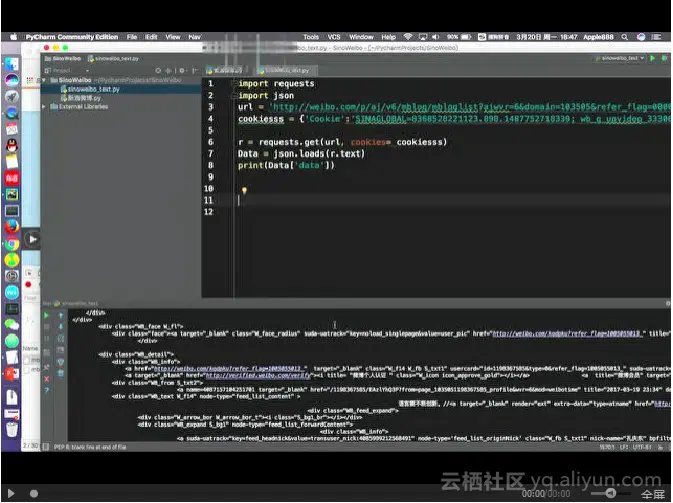Click the video progress bar knob
673x503 pixels.
click(34, 494)
